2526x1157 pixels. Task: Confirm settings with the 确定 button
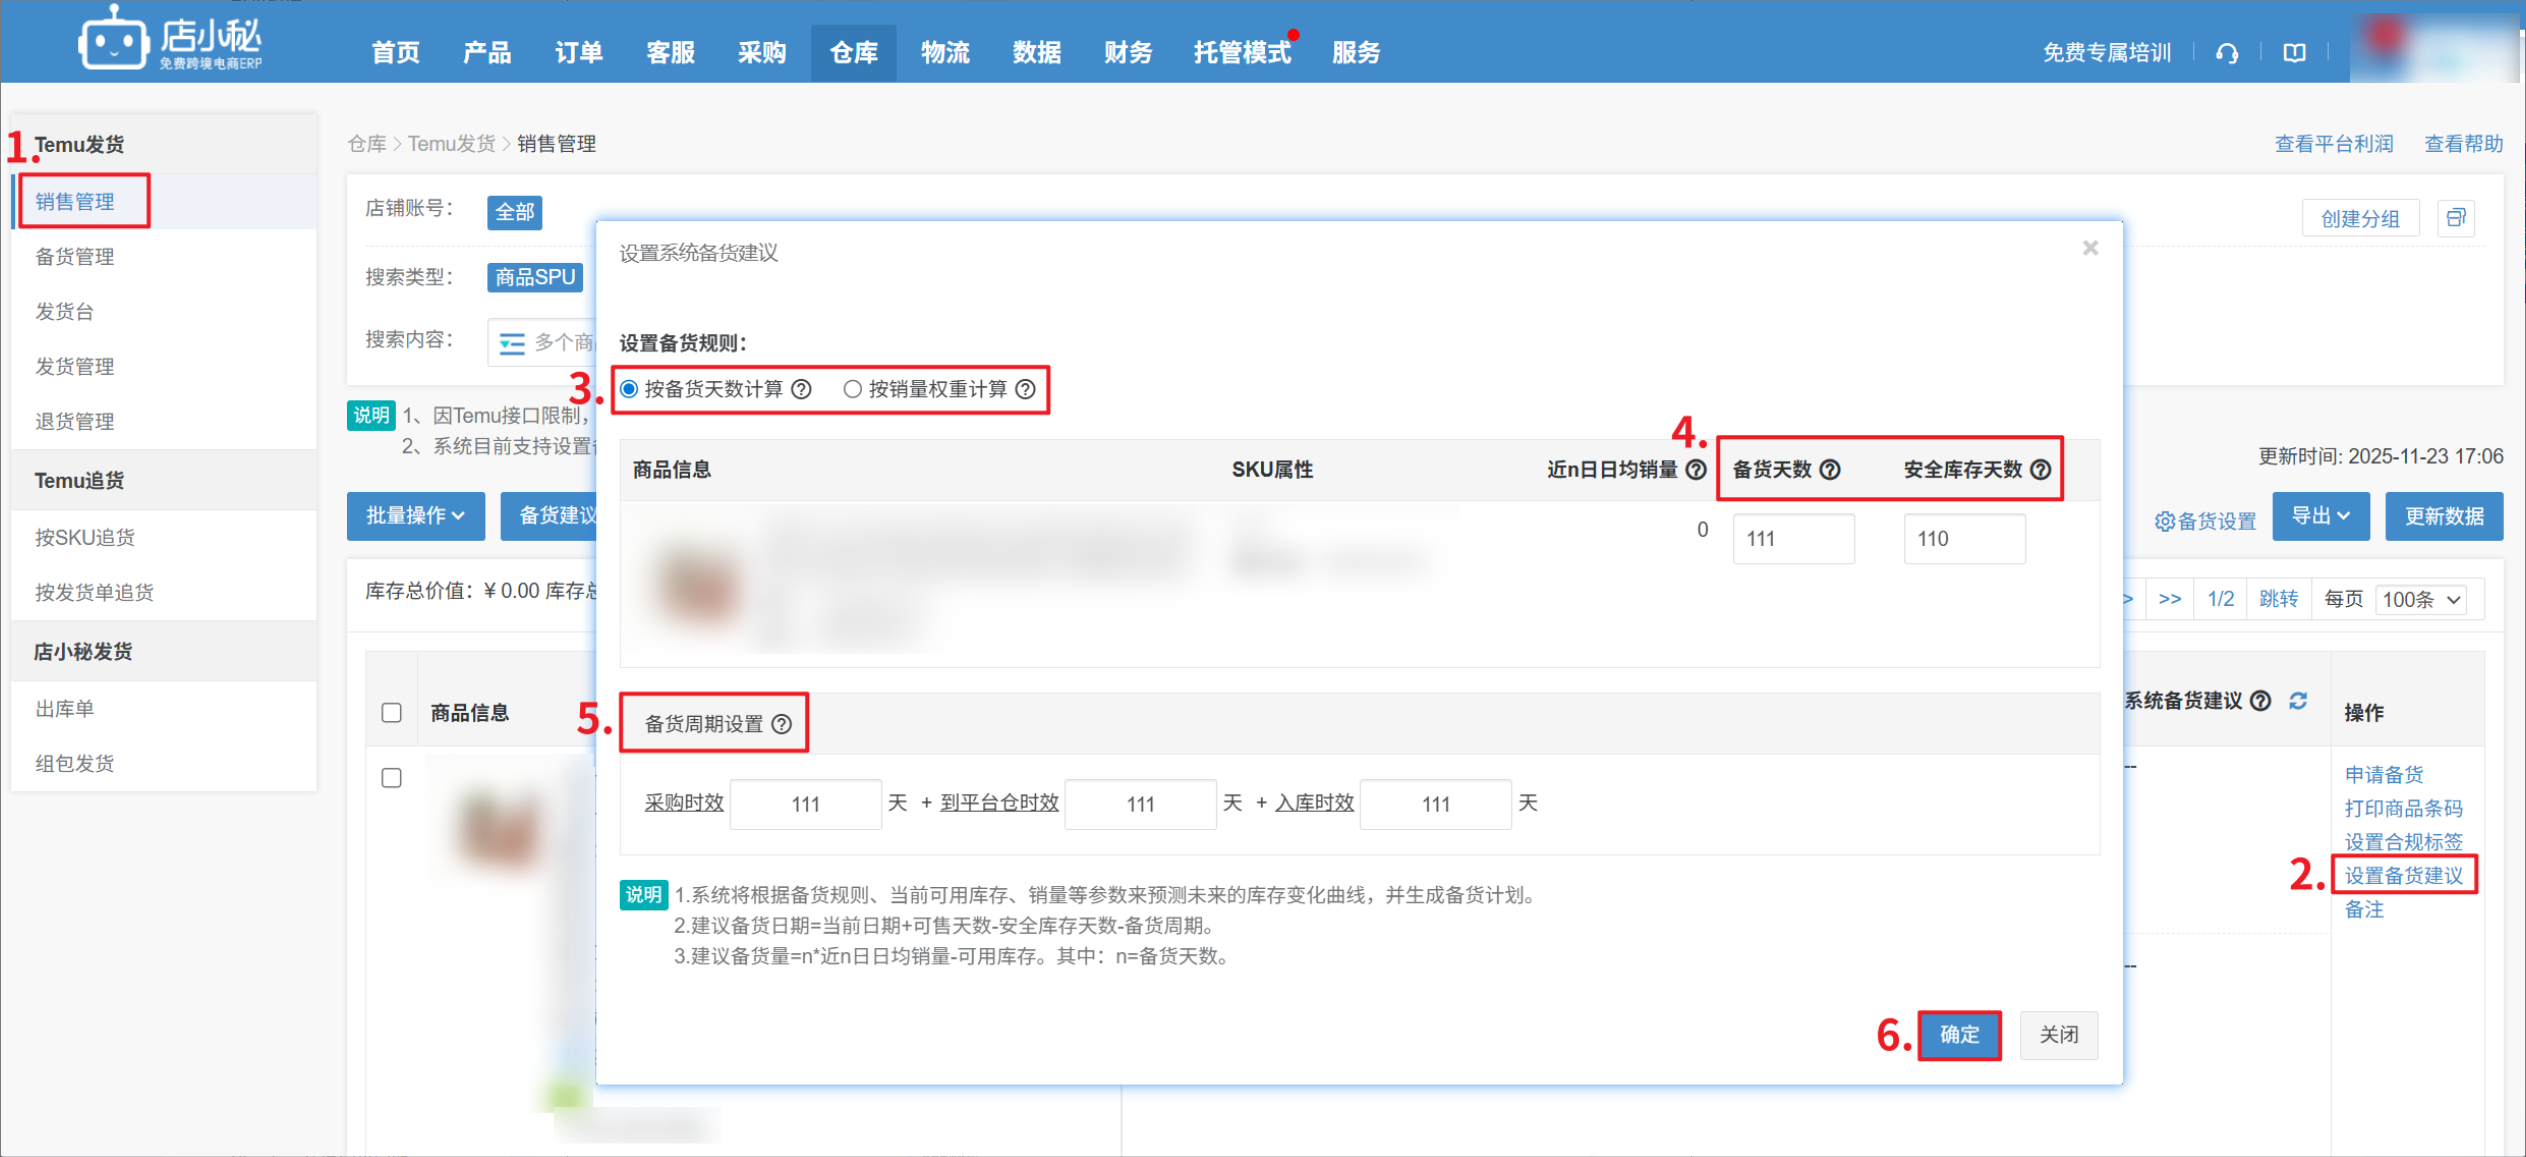point(1959,1035)
